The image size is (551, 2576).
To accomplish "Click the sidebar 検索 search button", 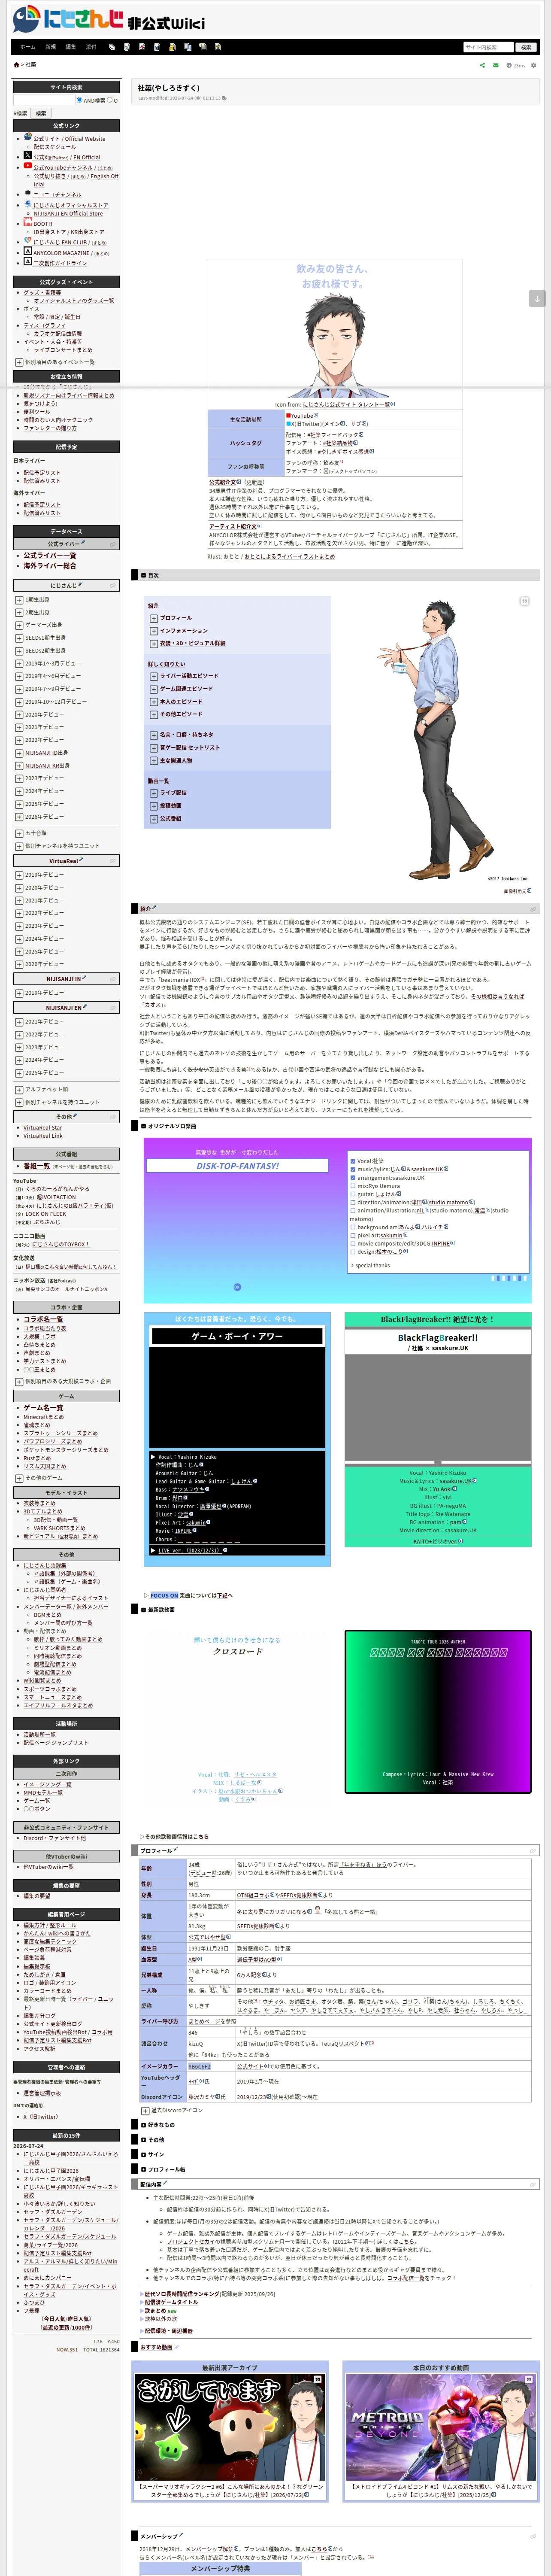I will (x=41, y=113).
